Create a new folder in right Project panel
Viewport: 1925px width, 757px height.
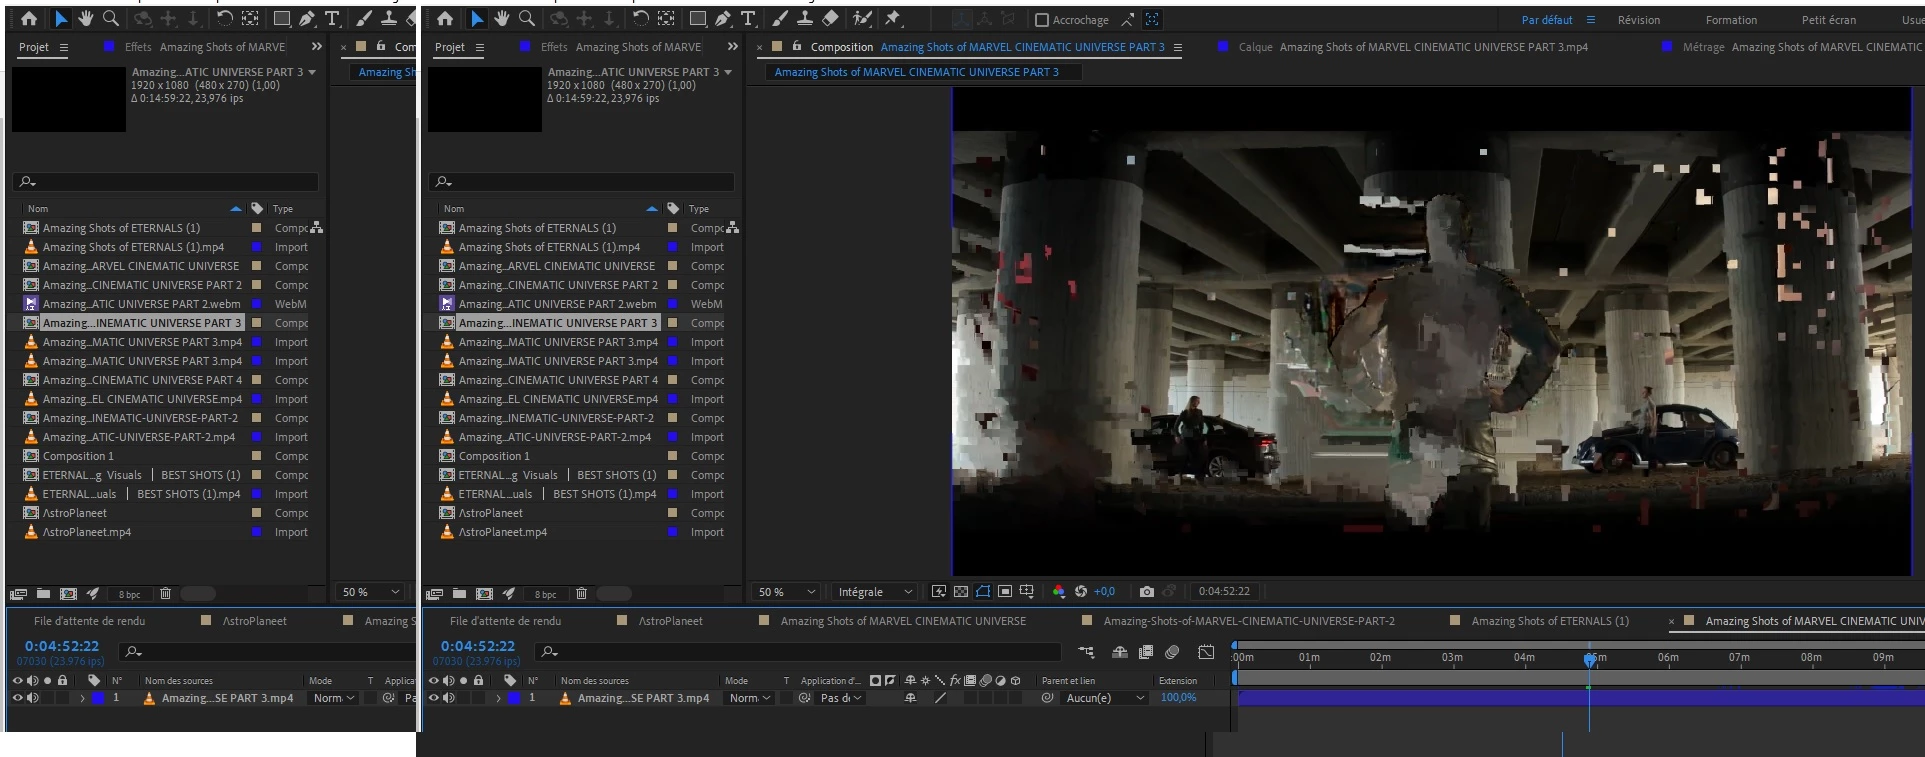point(459,593)
